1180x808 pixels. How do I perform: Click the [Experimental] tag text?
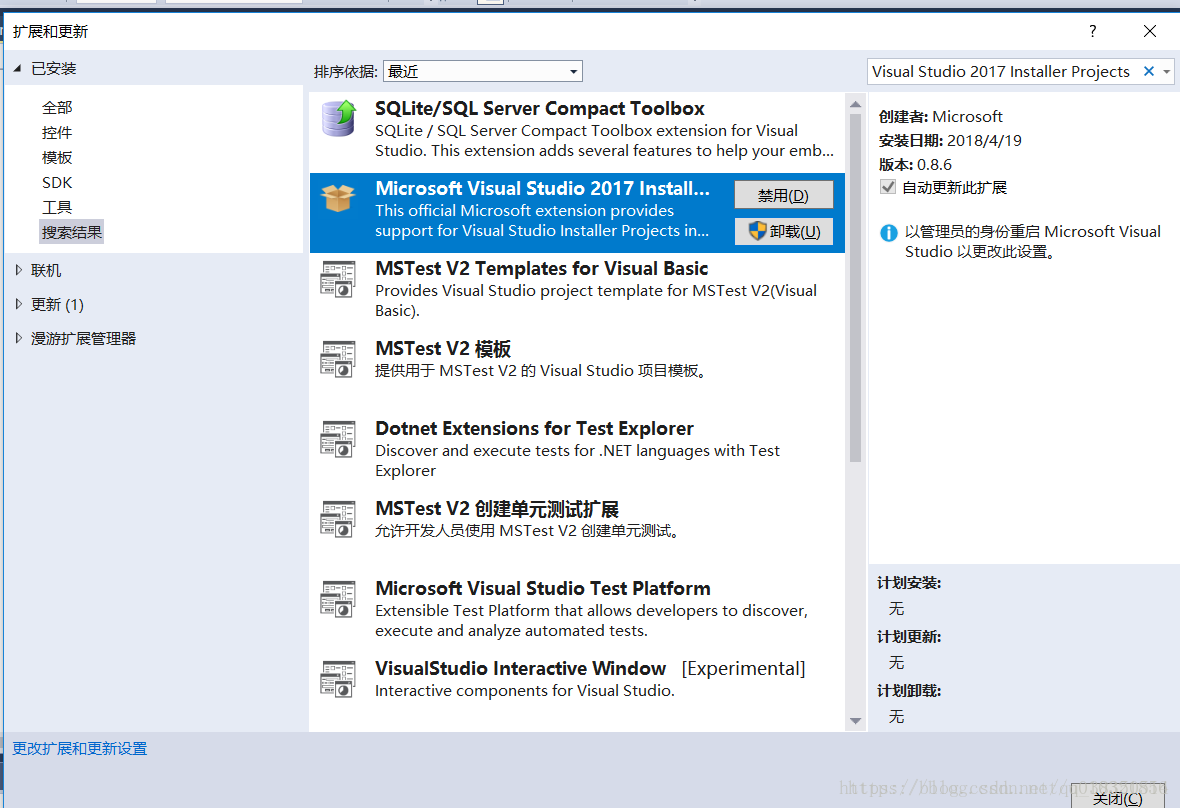744,668
